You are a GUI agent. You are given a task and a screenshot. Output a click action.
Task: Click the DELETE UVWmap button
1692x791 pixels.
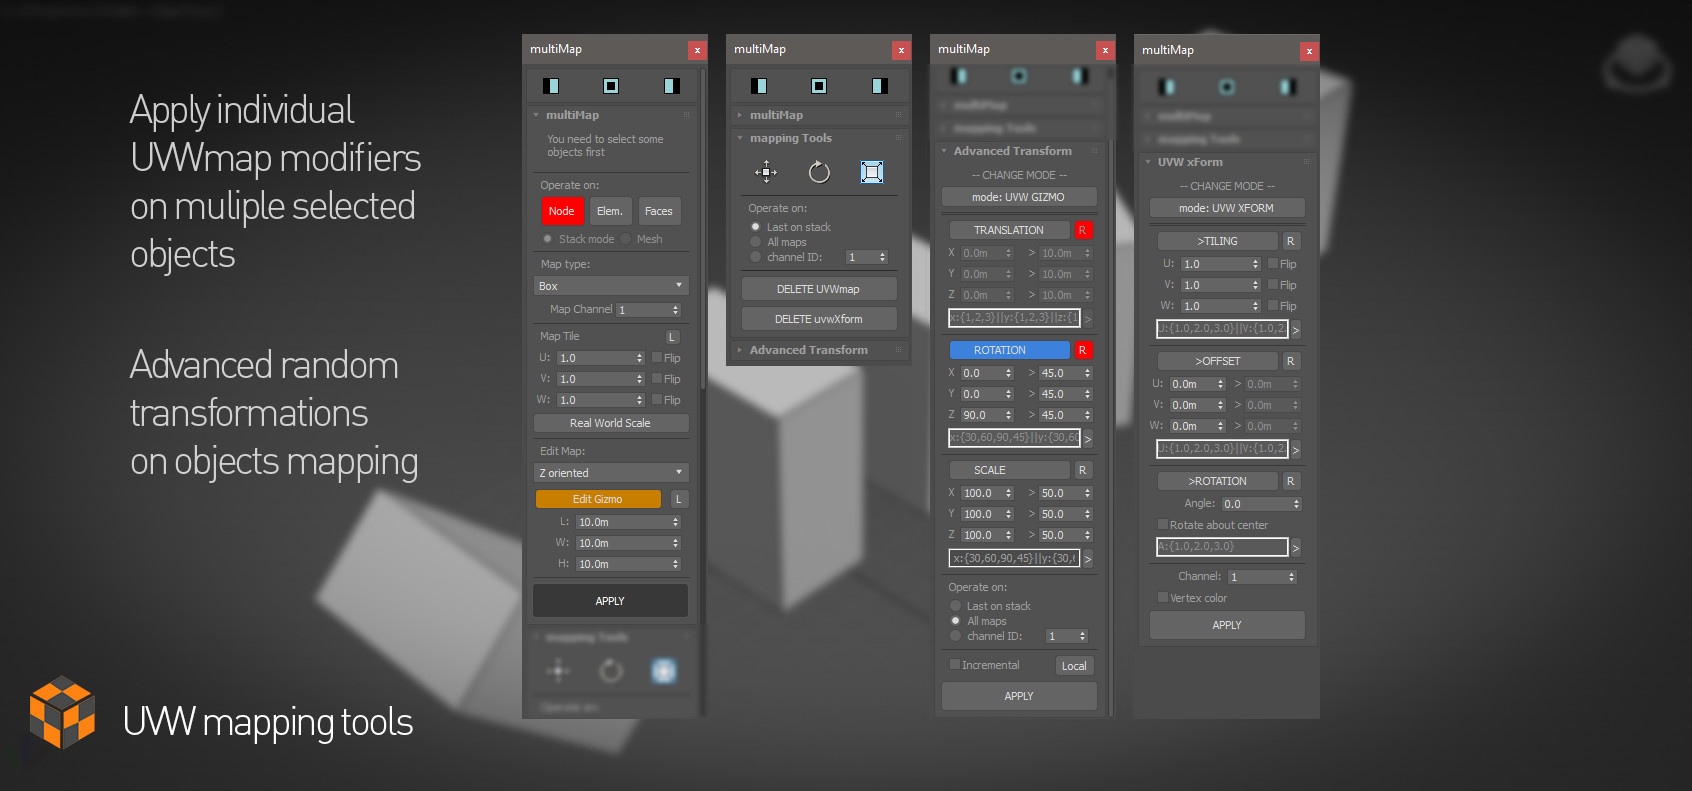[x=818, y=289]
